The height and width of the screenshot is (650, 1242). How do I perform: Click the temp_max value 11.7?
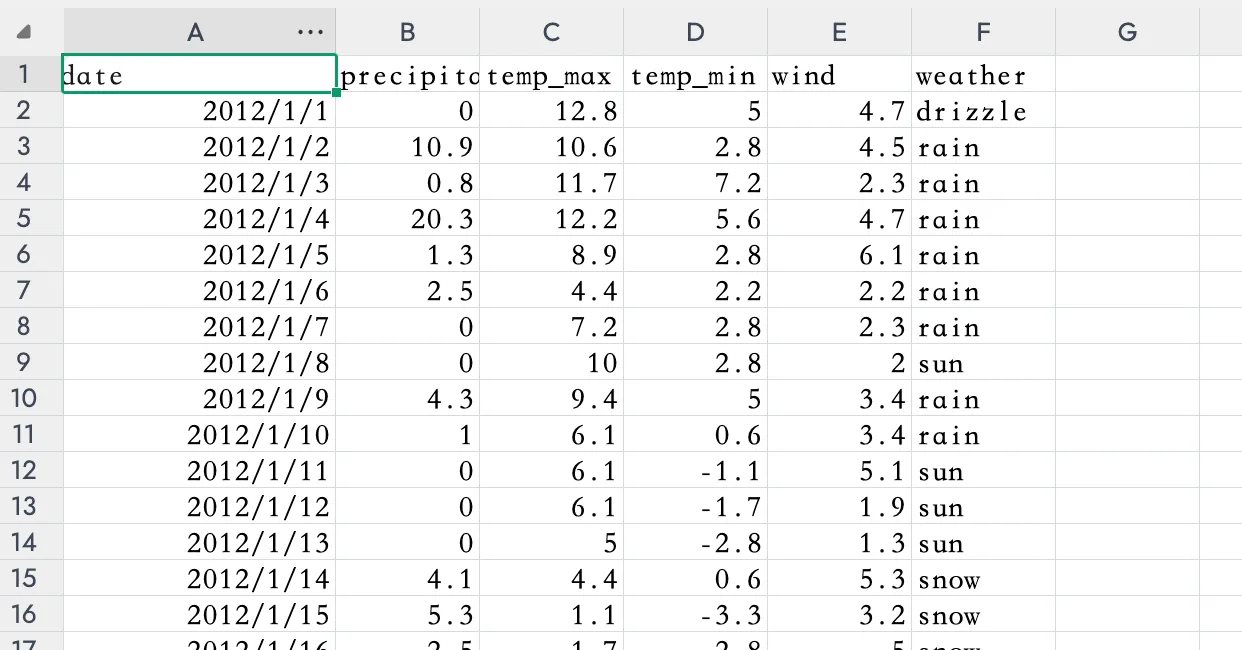click(551, 182)
